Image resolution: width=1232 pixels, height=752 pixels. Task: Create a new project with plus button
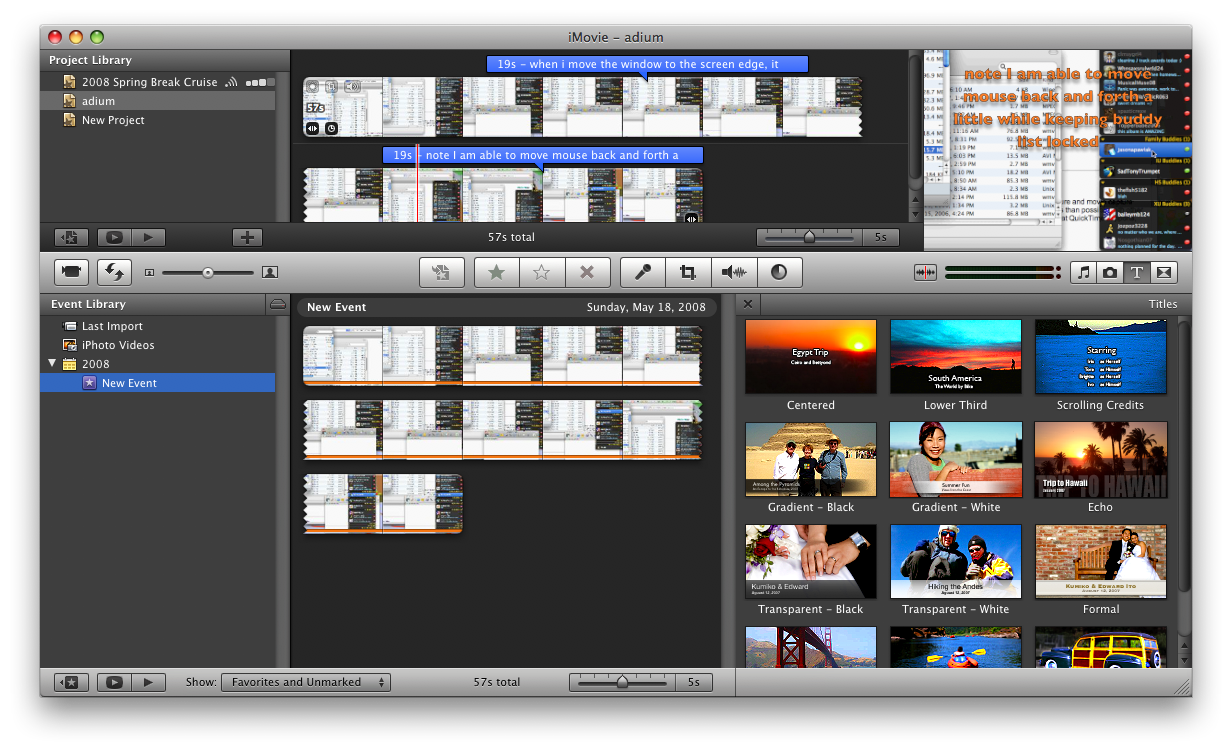(247, 237)
